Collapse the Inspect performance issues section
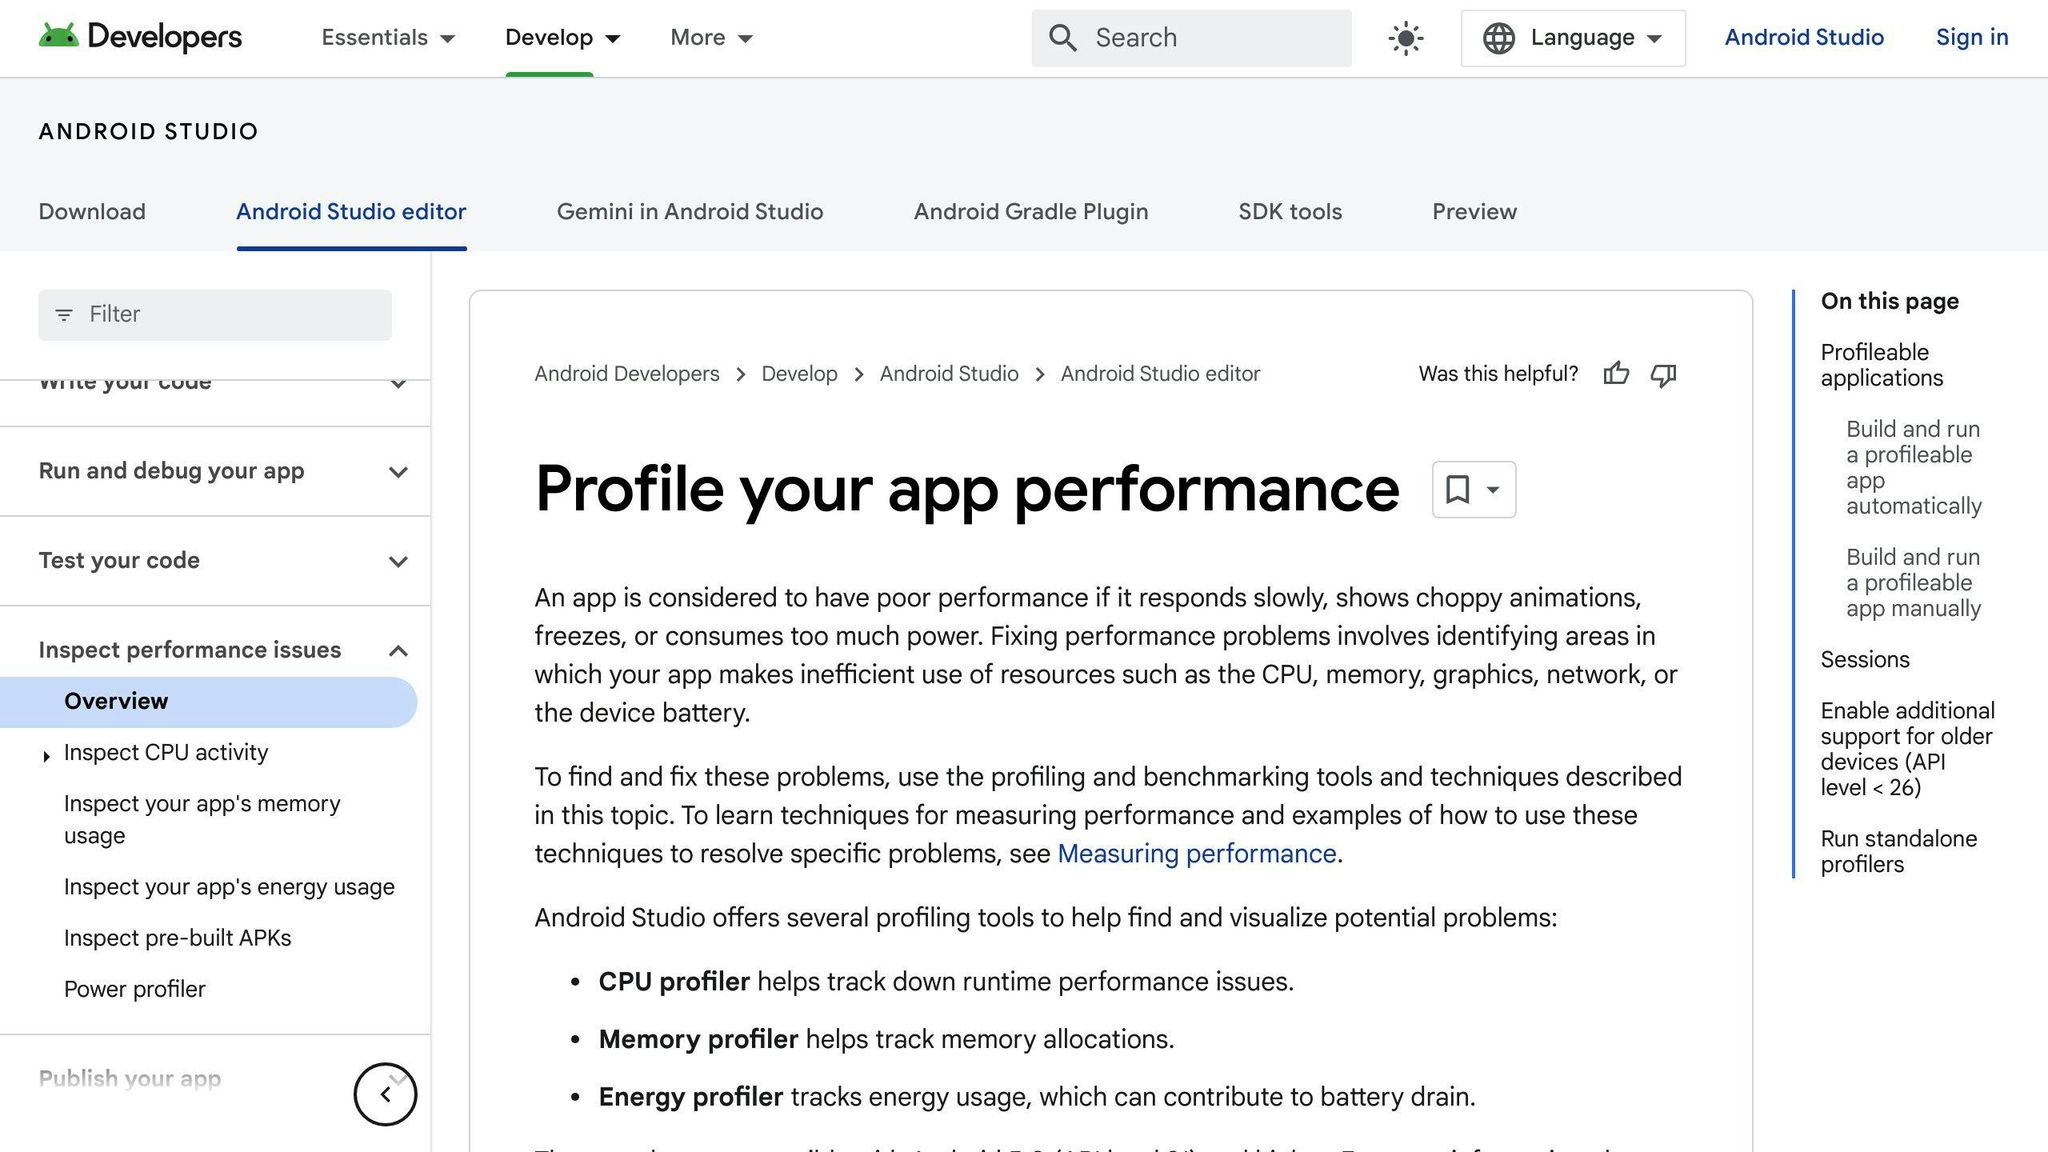Image resolution: width=2048 pixels, height=1152 pixels. pos(398,650)
